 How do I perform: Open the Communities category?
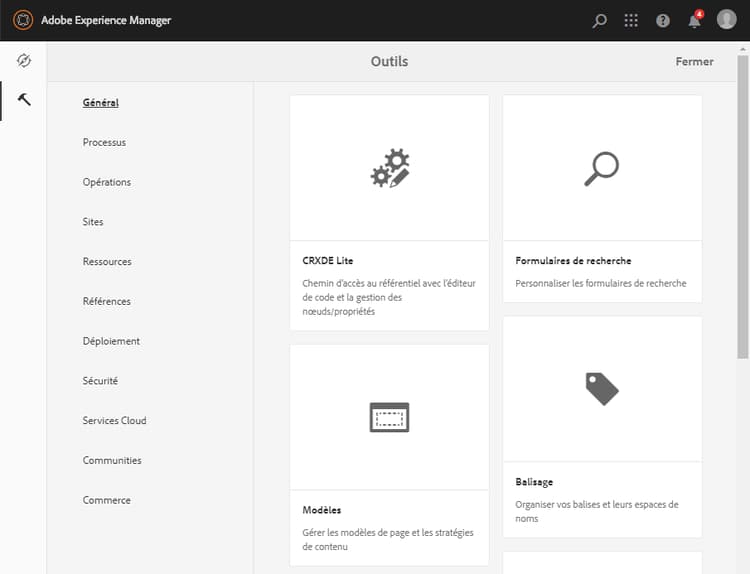pos(112,460)
